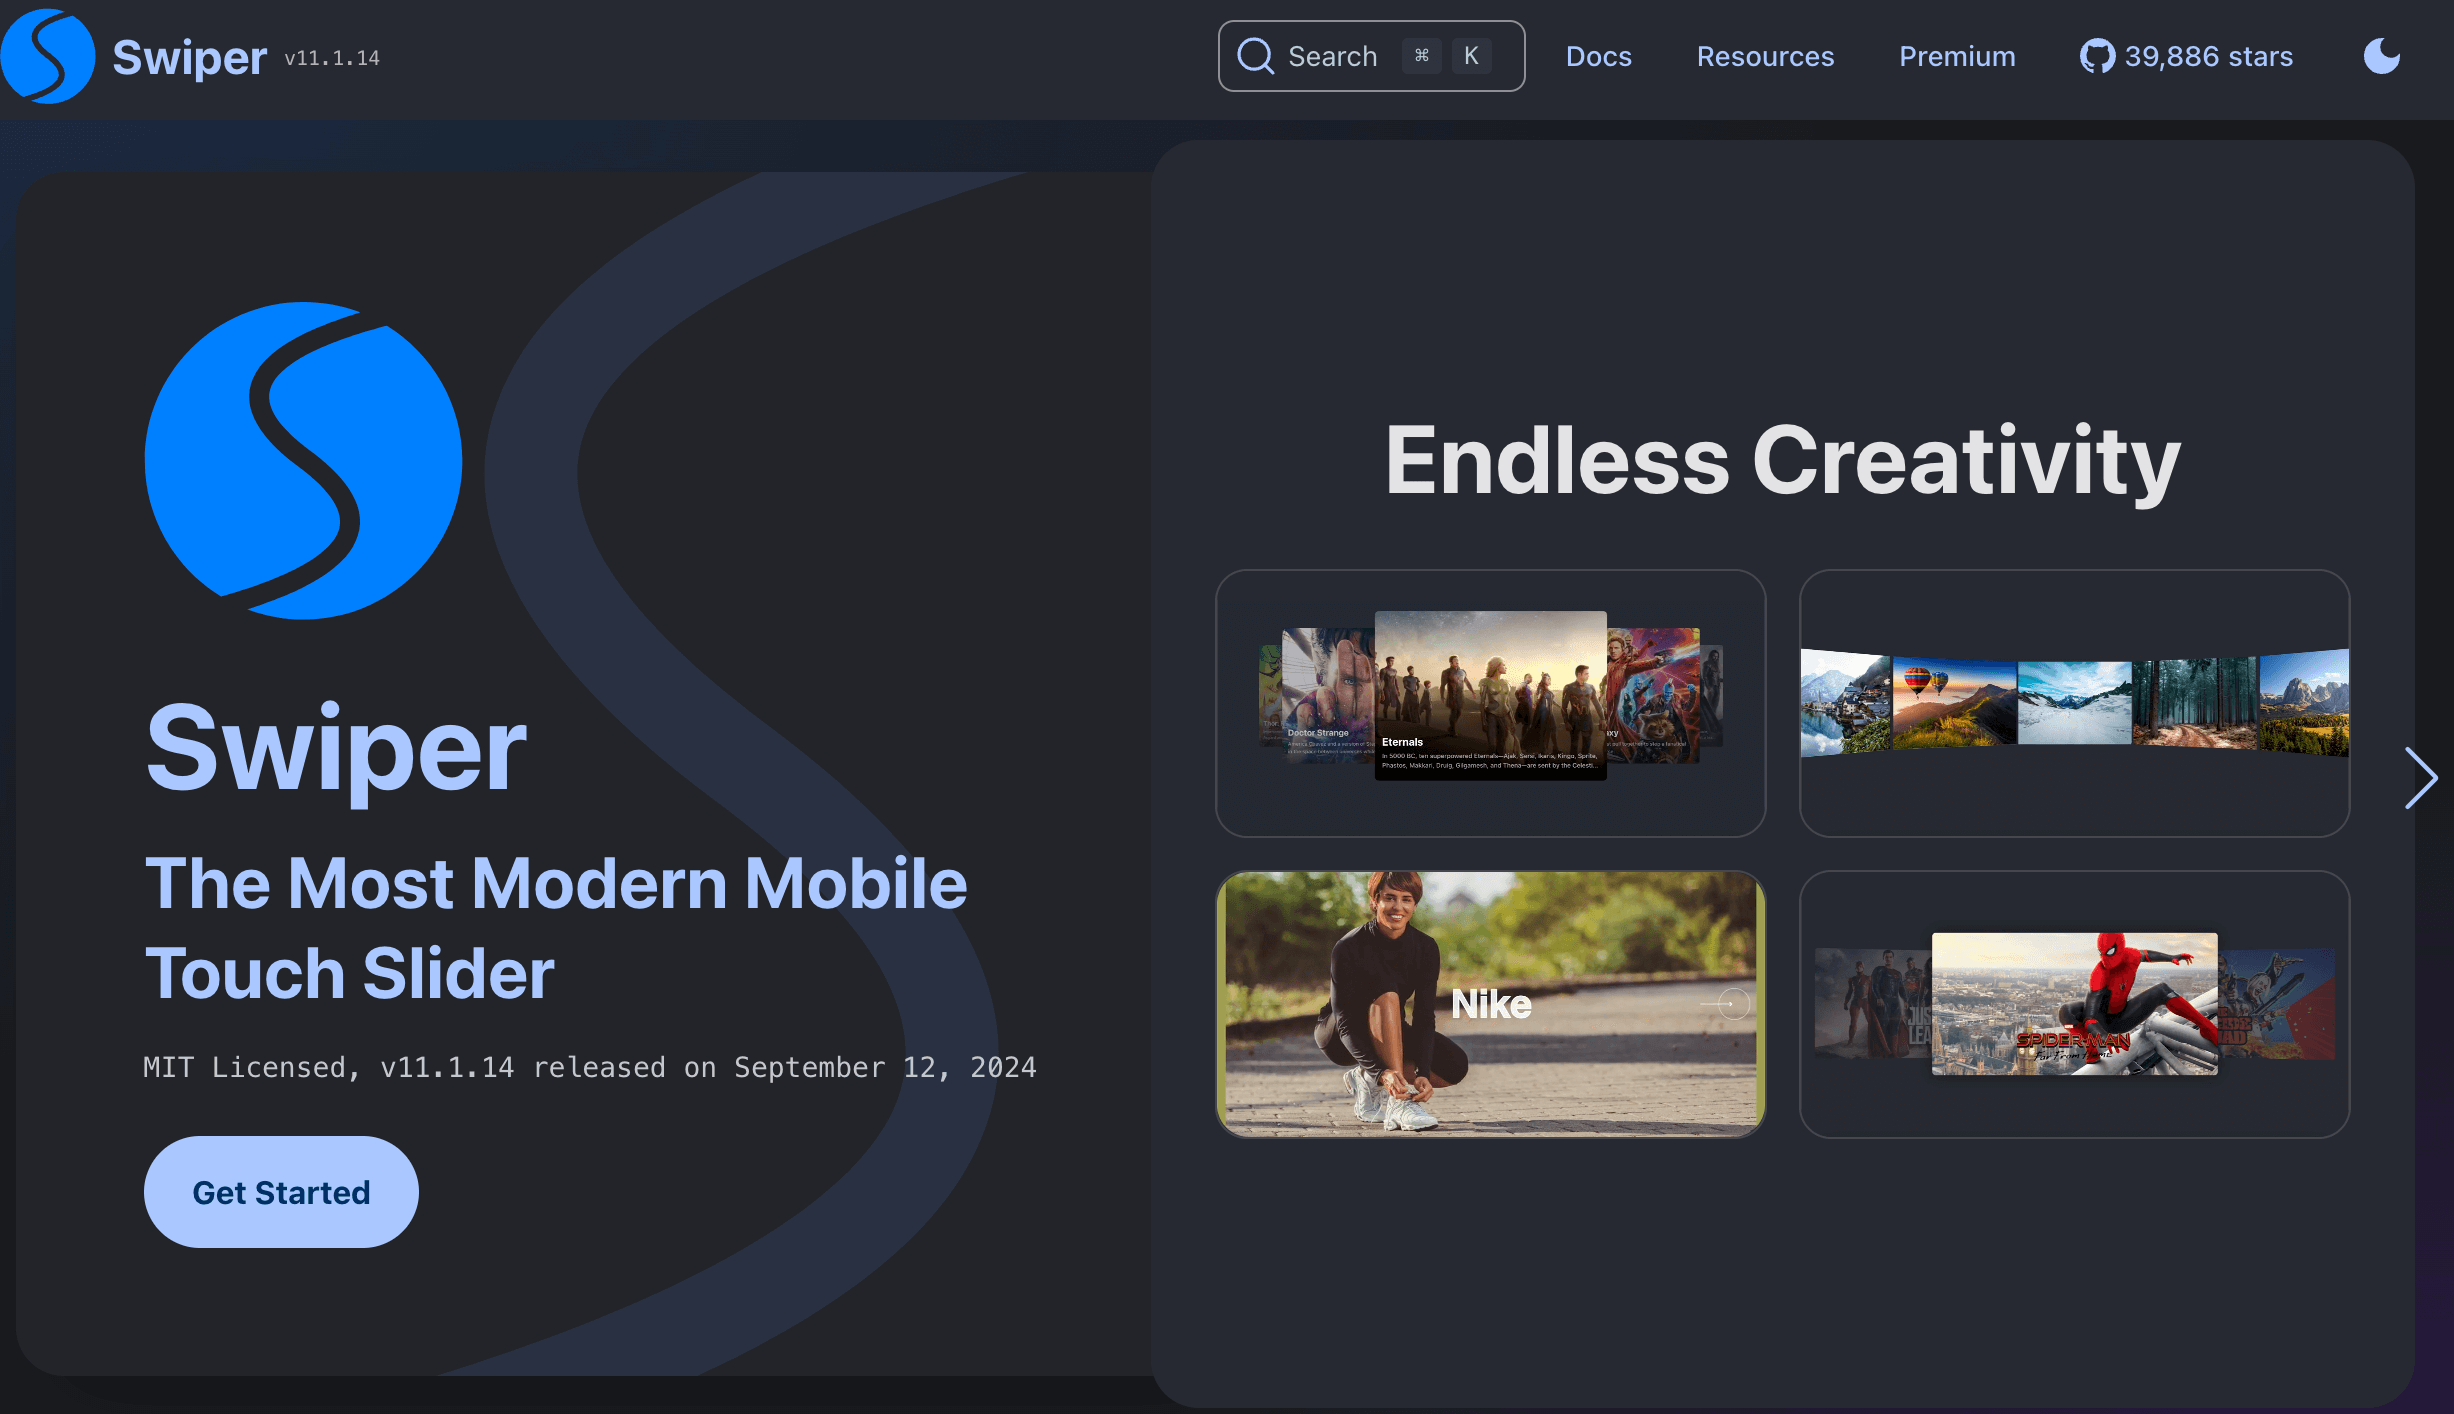Open the Nike slider demo thumbnail
The image size is (2454, 1414).
1490,1004
